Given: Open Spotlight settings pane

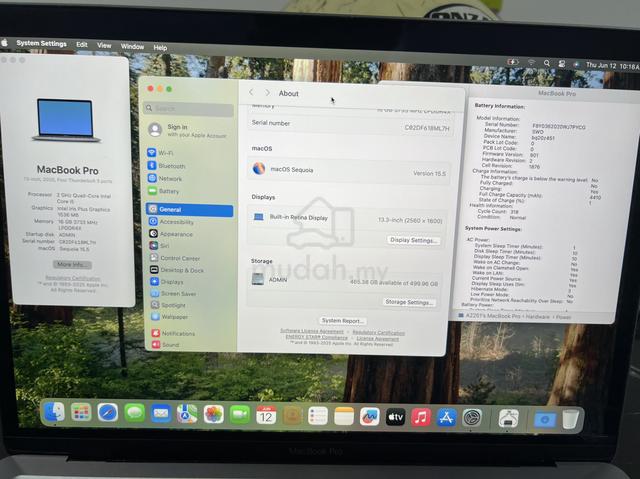Looking at the screenshot, I should [x=189, y=305].
